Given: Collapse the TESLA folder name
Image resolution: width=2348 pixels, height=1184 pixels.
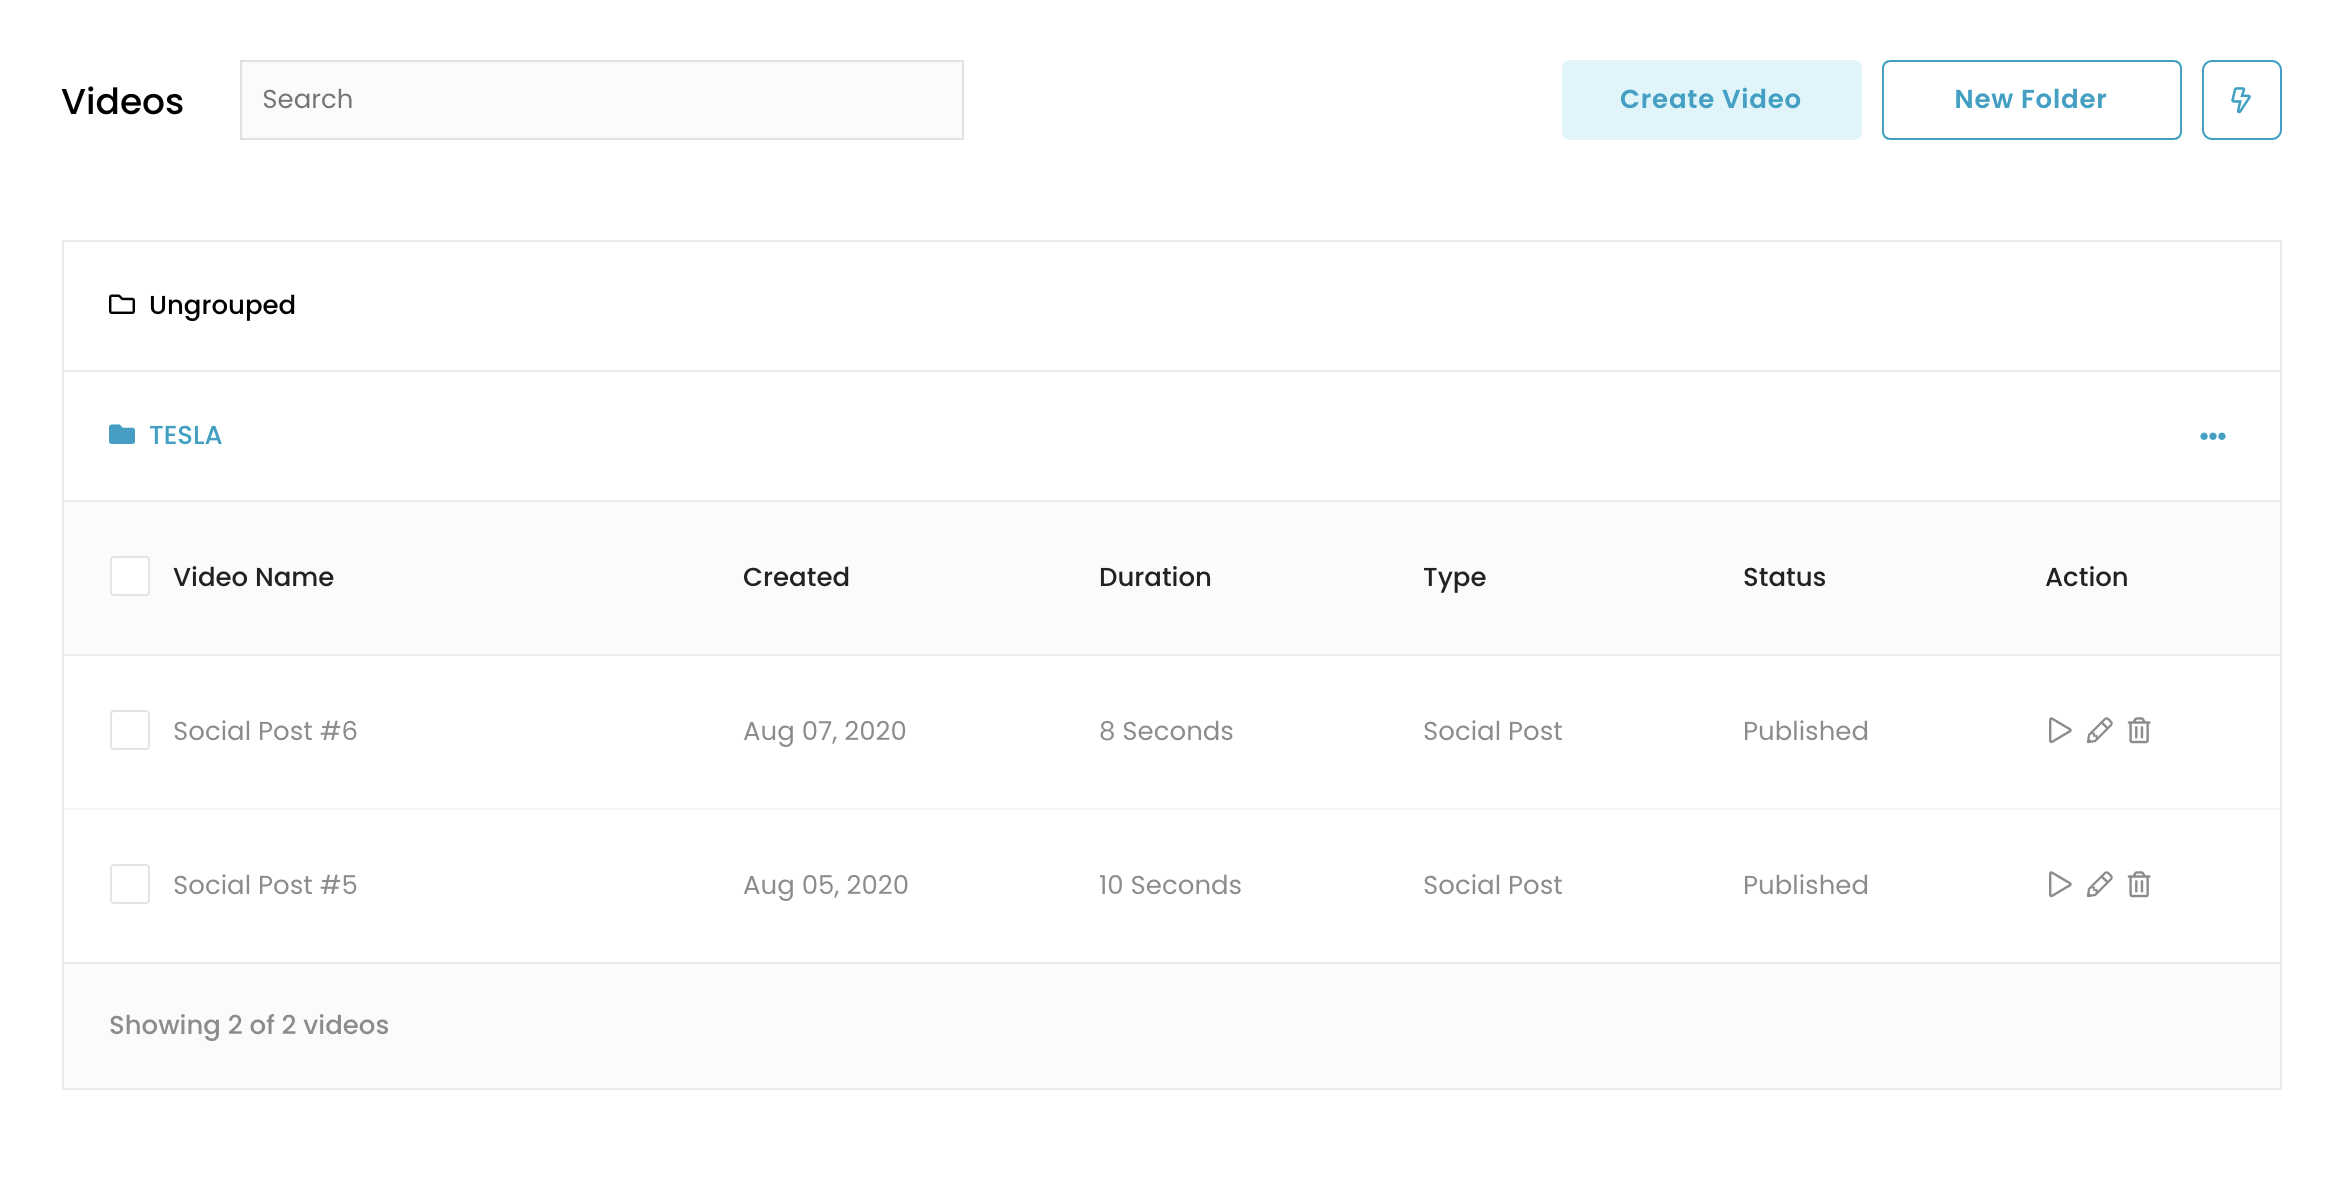Looking at the screenshot, I should coord(186,436).
